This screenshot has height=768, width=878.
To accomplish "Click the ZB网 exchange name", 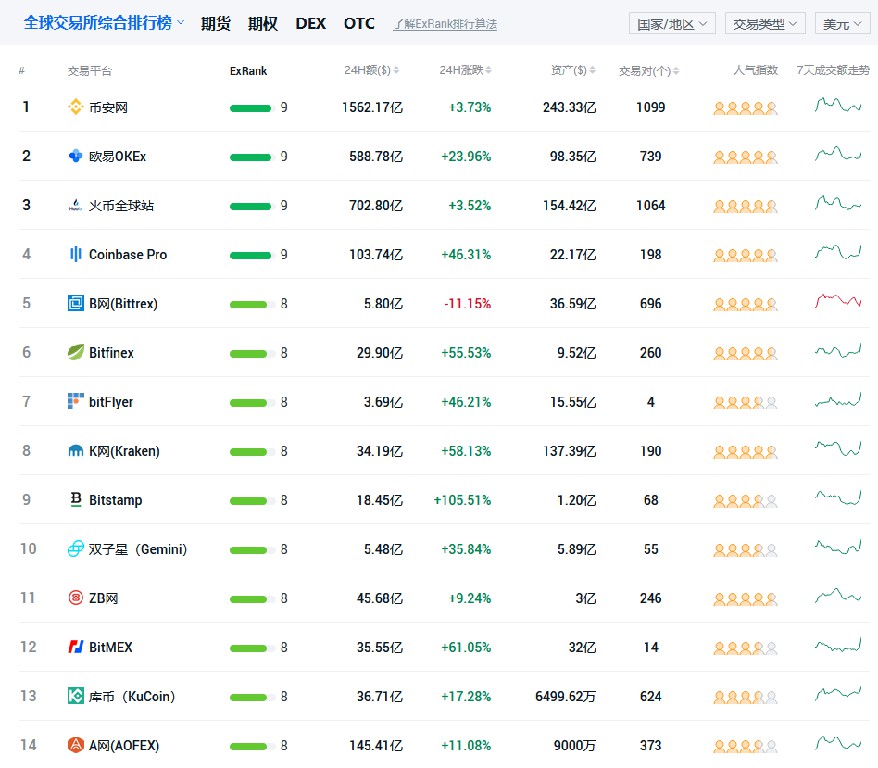I will click(104, 598).
